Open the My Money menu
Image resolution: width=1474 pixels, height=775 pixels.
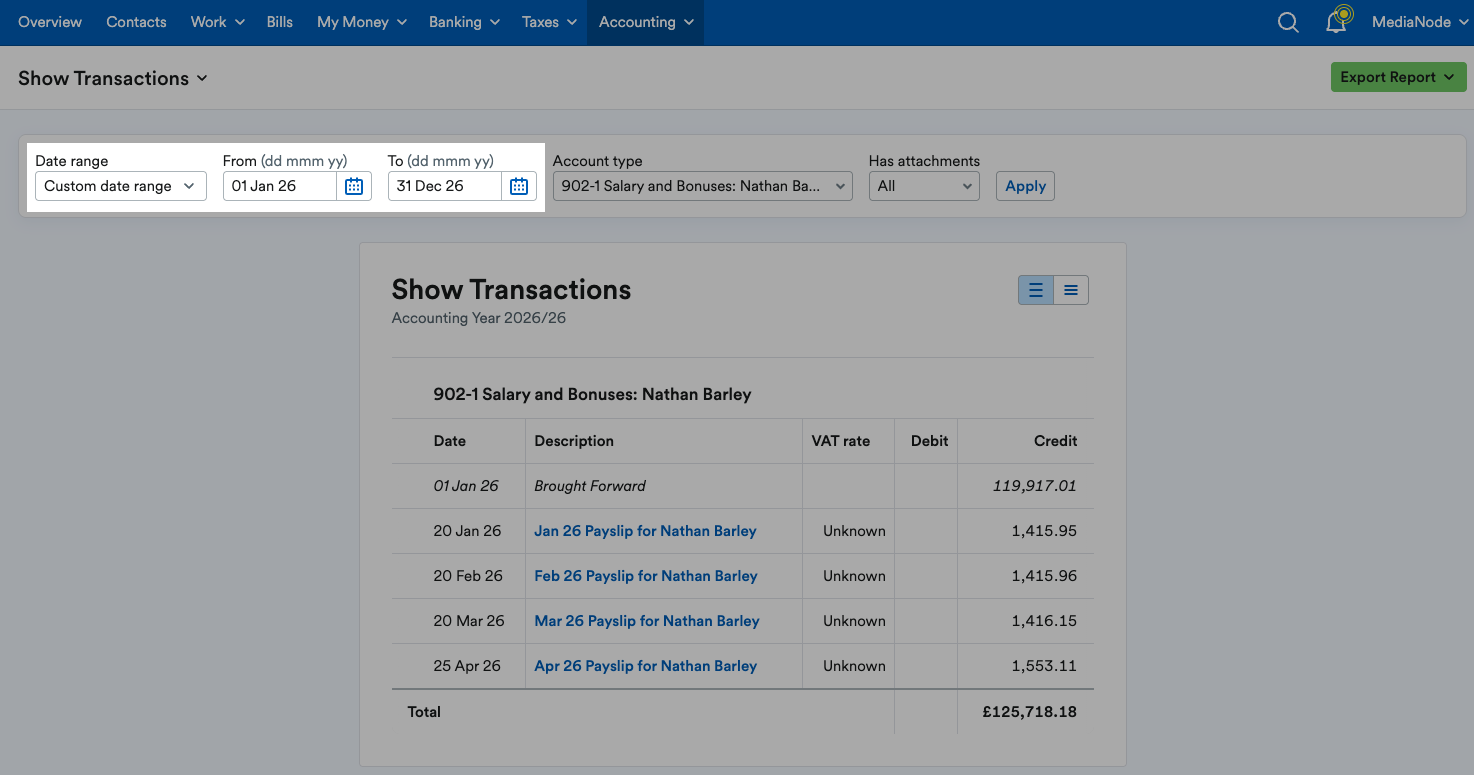click(x=362, y=22)
